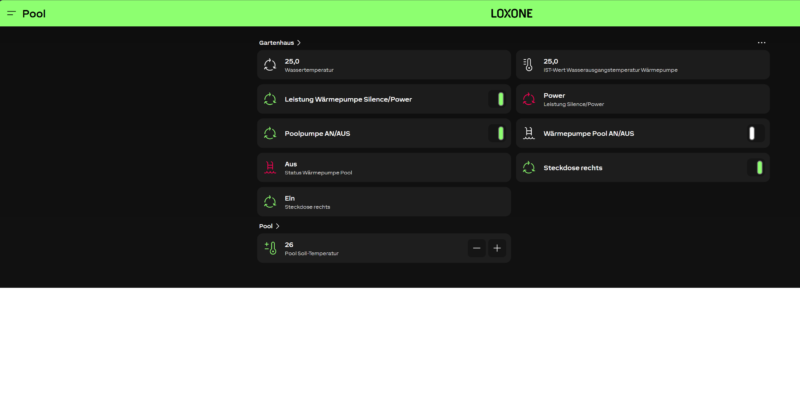Select the Poolpumpe AN/AUS label
The image size is (800, 393).
[317, 133]
